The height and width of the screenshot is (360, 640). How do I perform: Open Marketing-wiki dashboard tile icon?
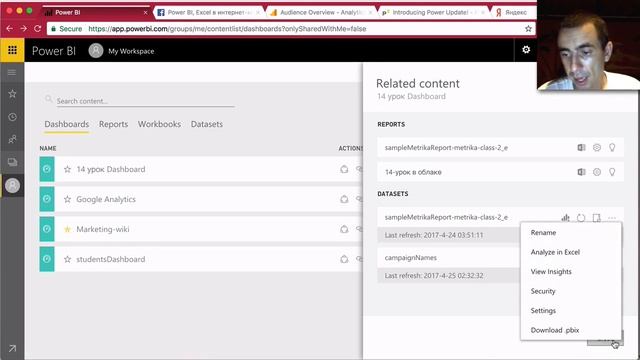47,229
